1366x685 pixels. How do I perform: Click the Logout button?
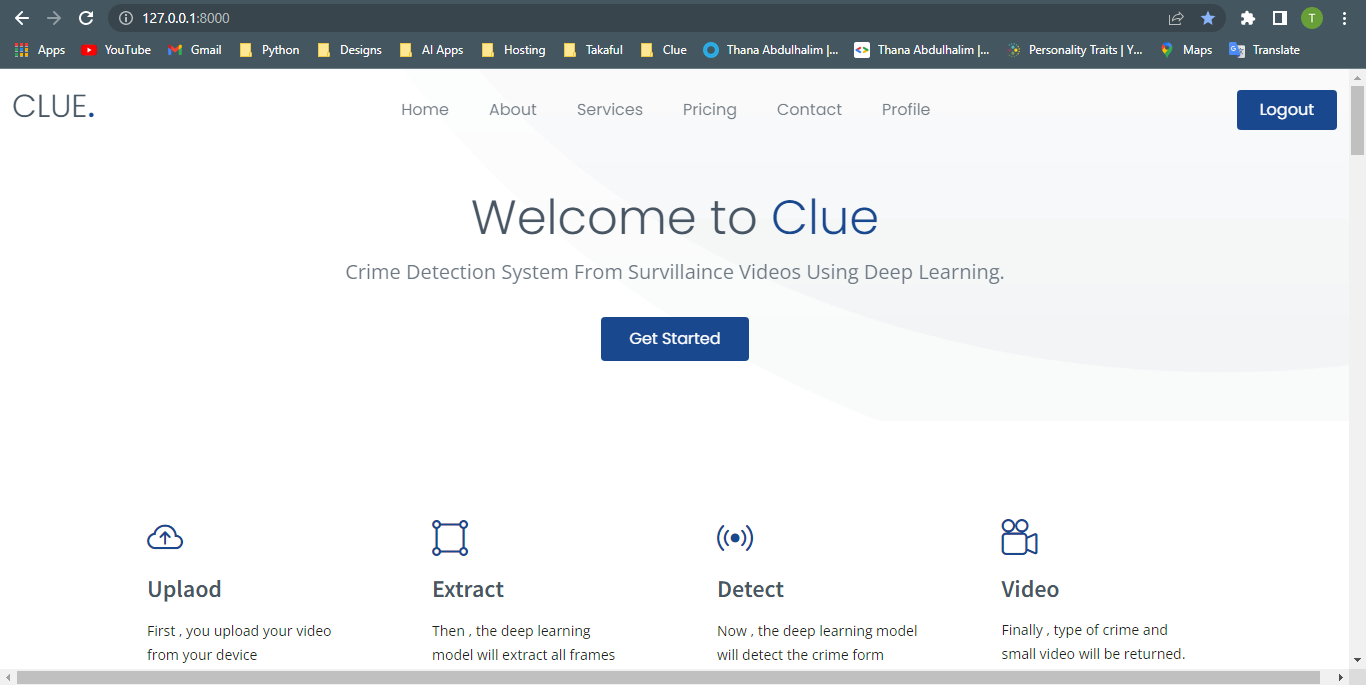(x=1286, y=110)
